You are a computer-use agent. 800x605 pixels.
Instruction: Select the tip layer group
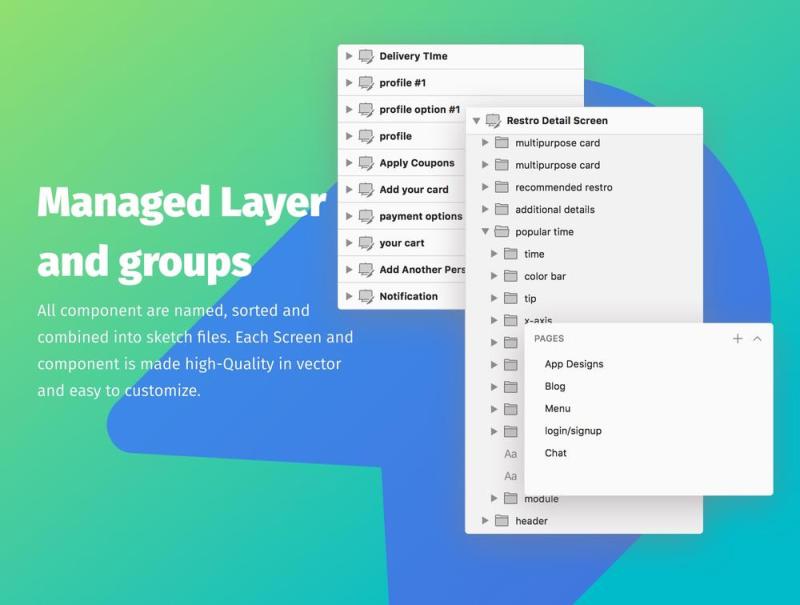pyautogui.click(x=530, y=298)
